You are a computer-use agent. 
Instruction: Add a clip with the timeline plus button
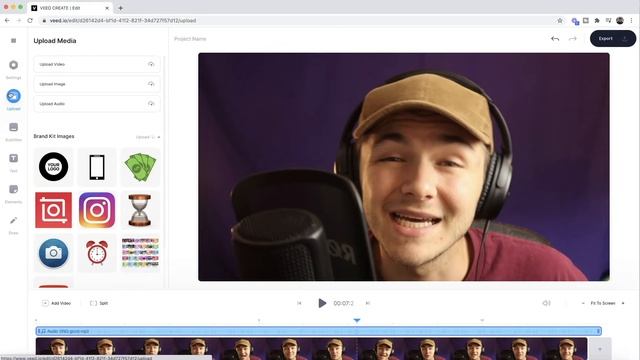(600, 349)
